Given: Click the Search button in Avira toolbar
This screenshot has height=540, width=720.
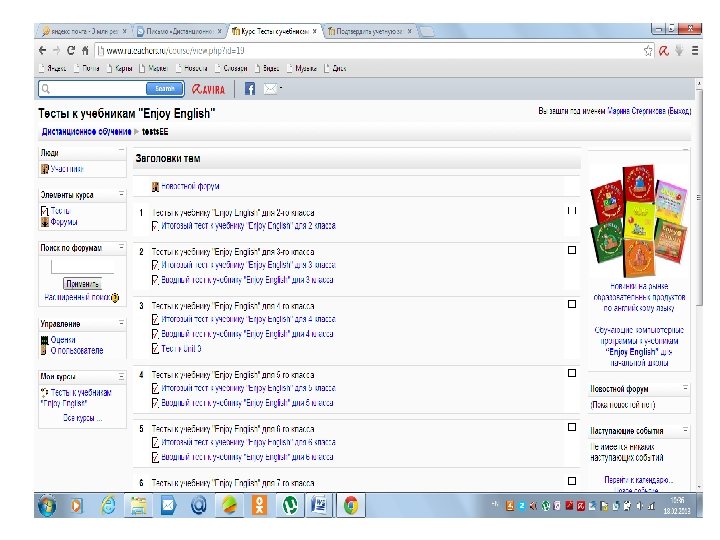Looking at the screenshot, I should pos(165,89).
